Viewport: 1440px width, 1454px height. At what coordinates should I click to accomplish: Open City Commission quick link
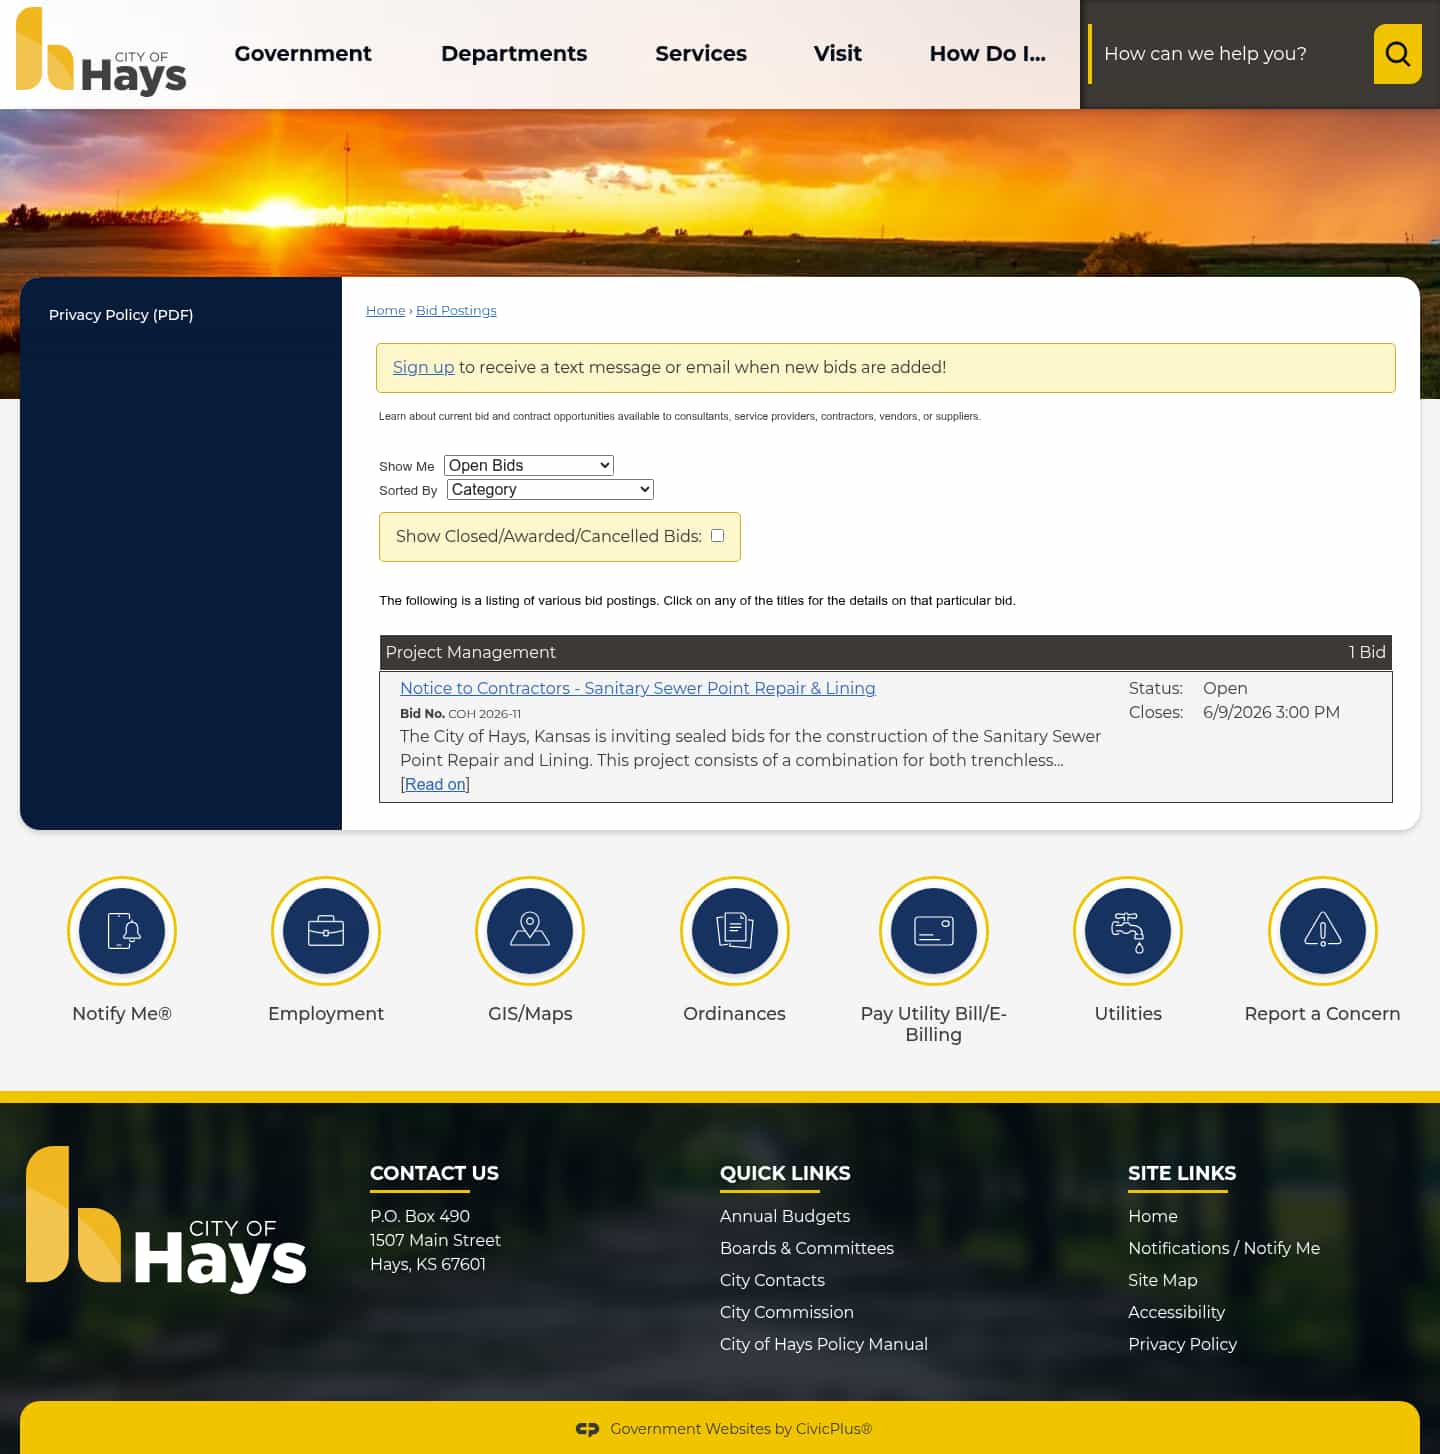pos(787,1312)
